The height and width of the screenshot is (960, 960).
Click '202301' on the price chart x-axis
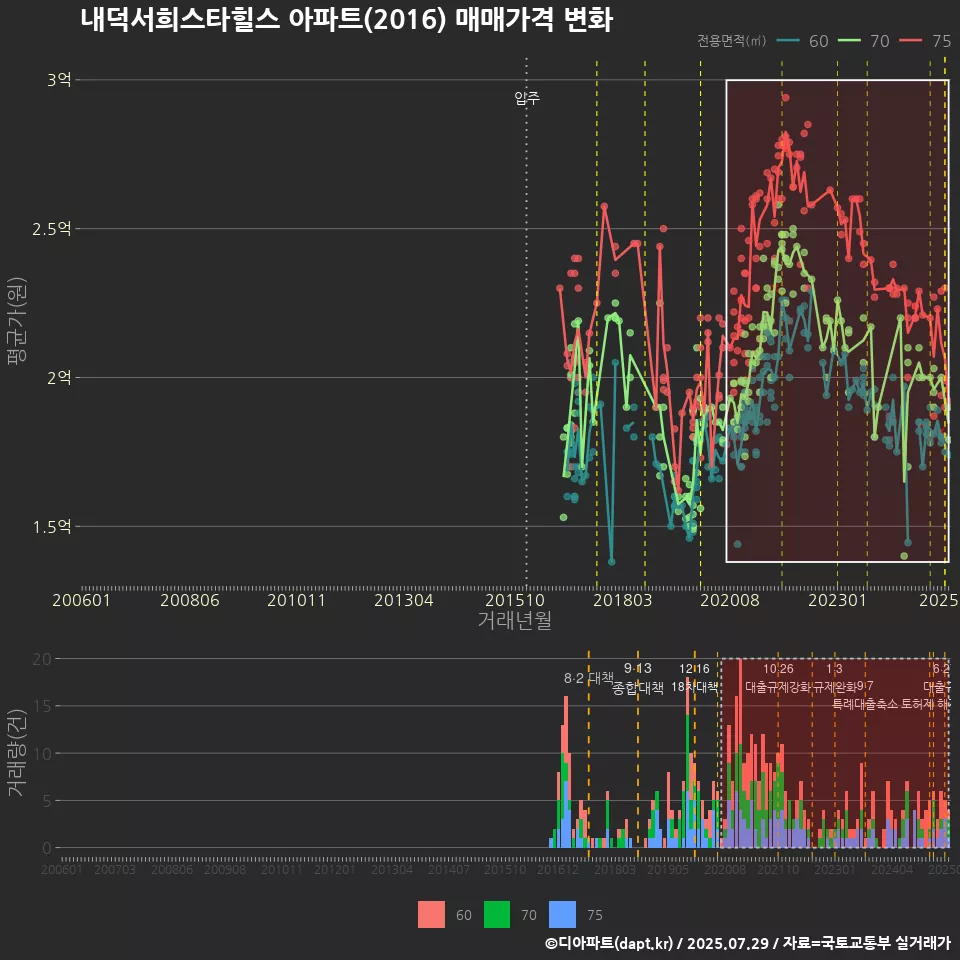click(838, 600)
